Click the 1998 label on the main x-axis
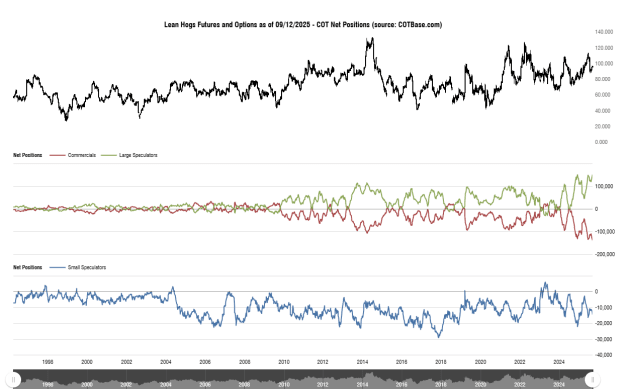 (47, 362)
